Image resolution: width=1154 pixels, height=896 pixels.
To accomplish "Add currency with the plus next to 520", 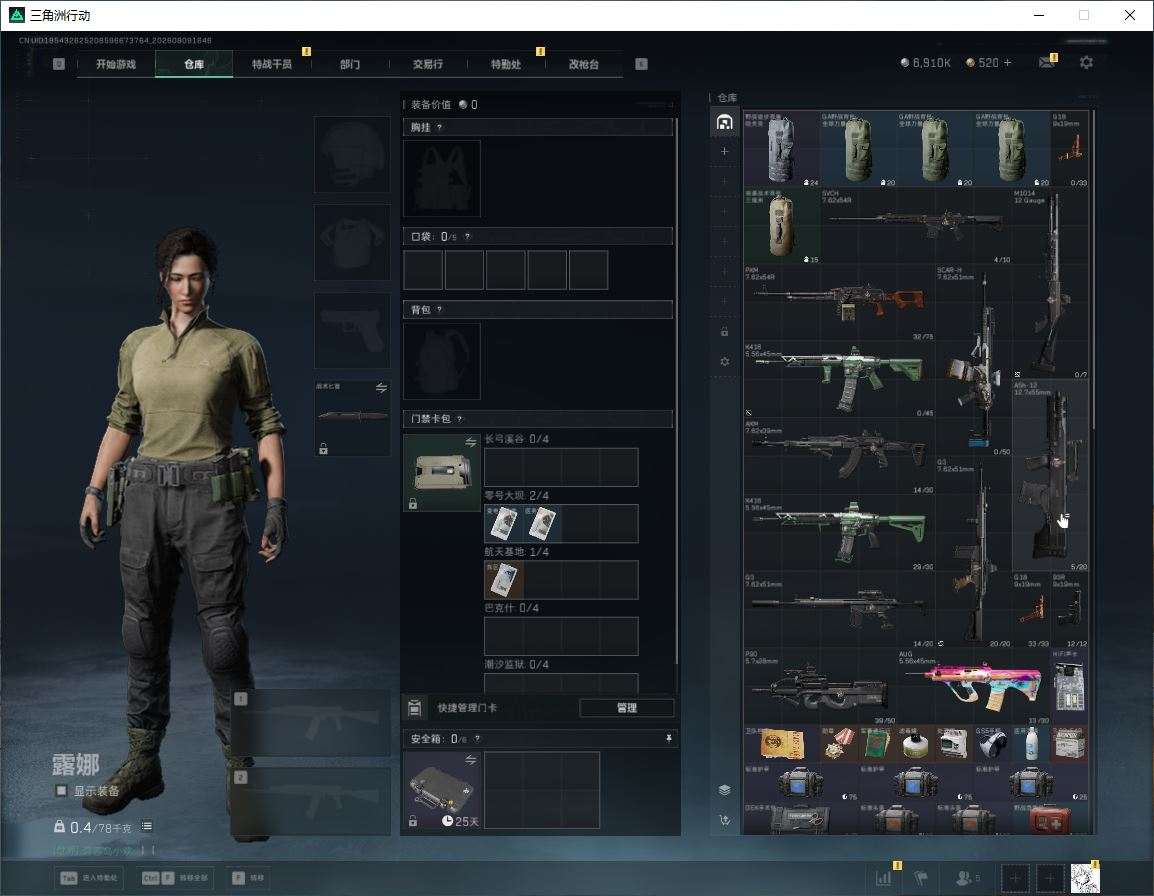I will (x=1008, y=63).
